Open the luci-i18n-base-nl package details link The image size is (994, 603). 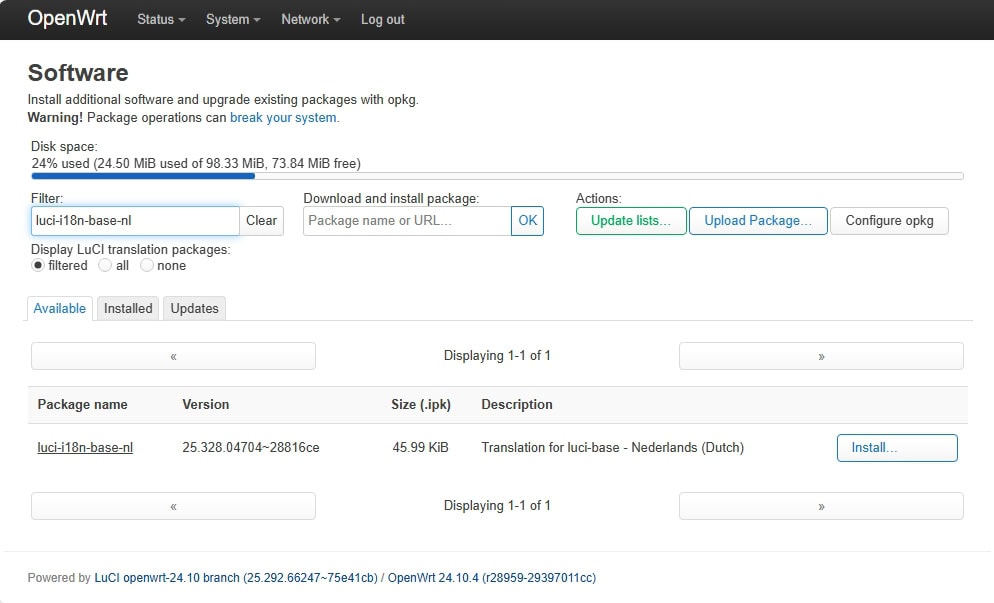click(86, 448)
